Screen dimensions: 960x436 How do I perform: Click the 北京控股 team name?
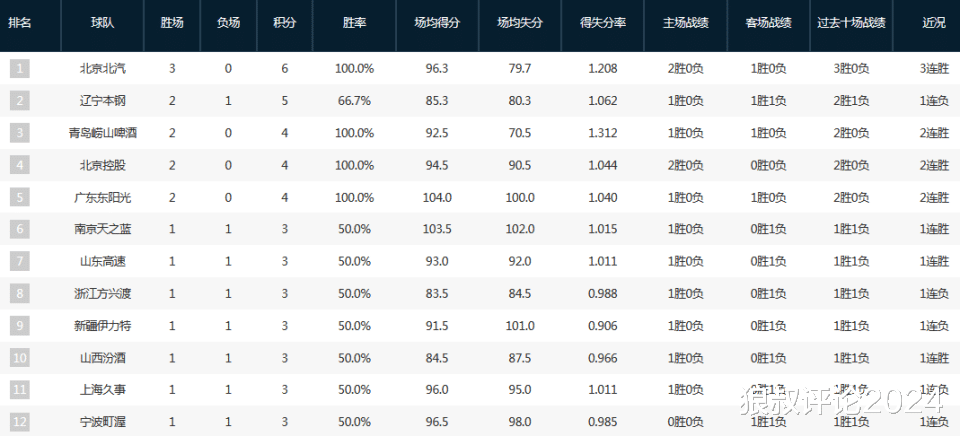102,165
